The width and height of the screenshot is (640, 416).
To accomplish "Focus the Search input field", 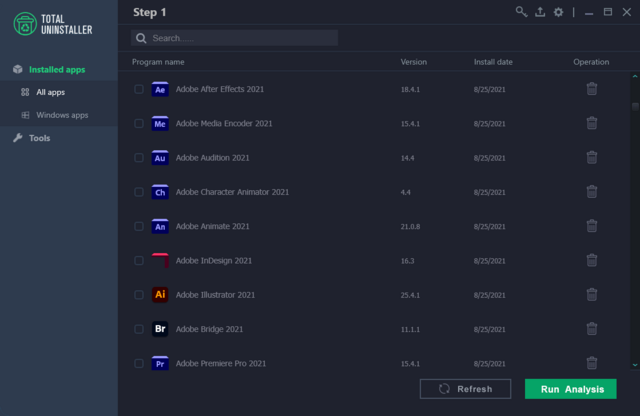I will [240, 38].
